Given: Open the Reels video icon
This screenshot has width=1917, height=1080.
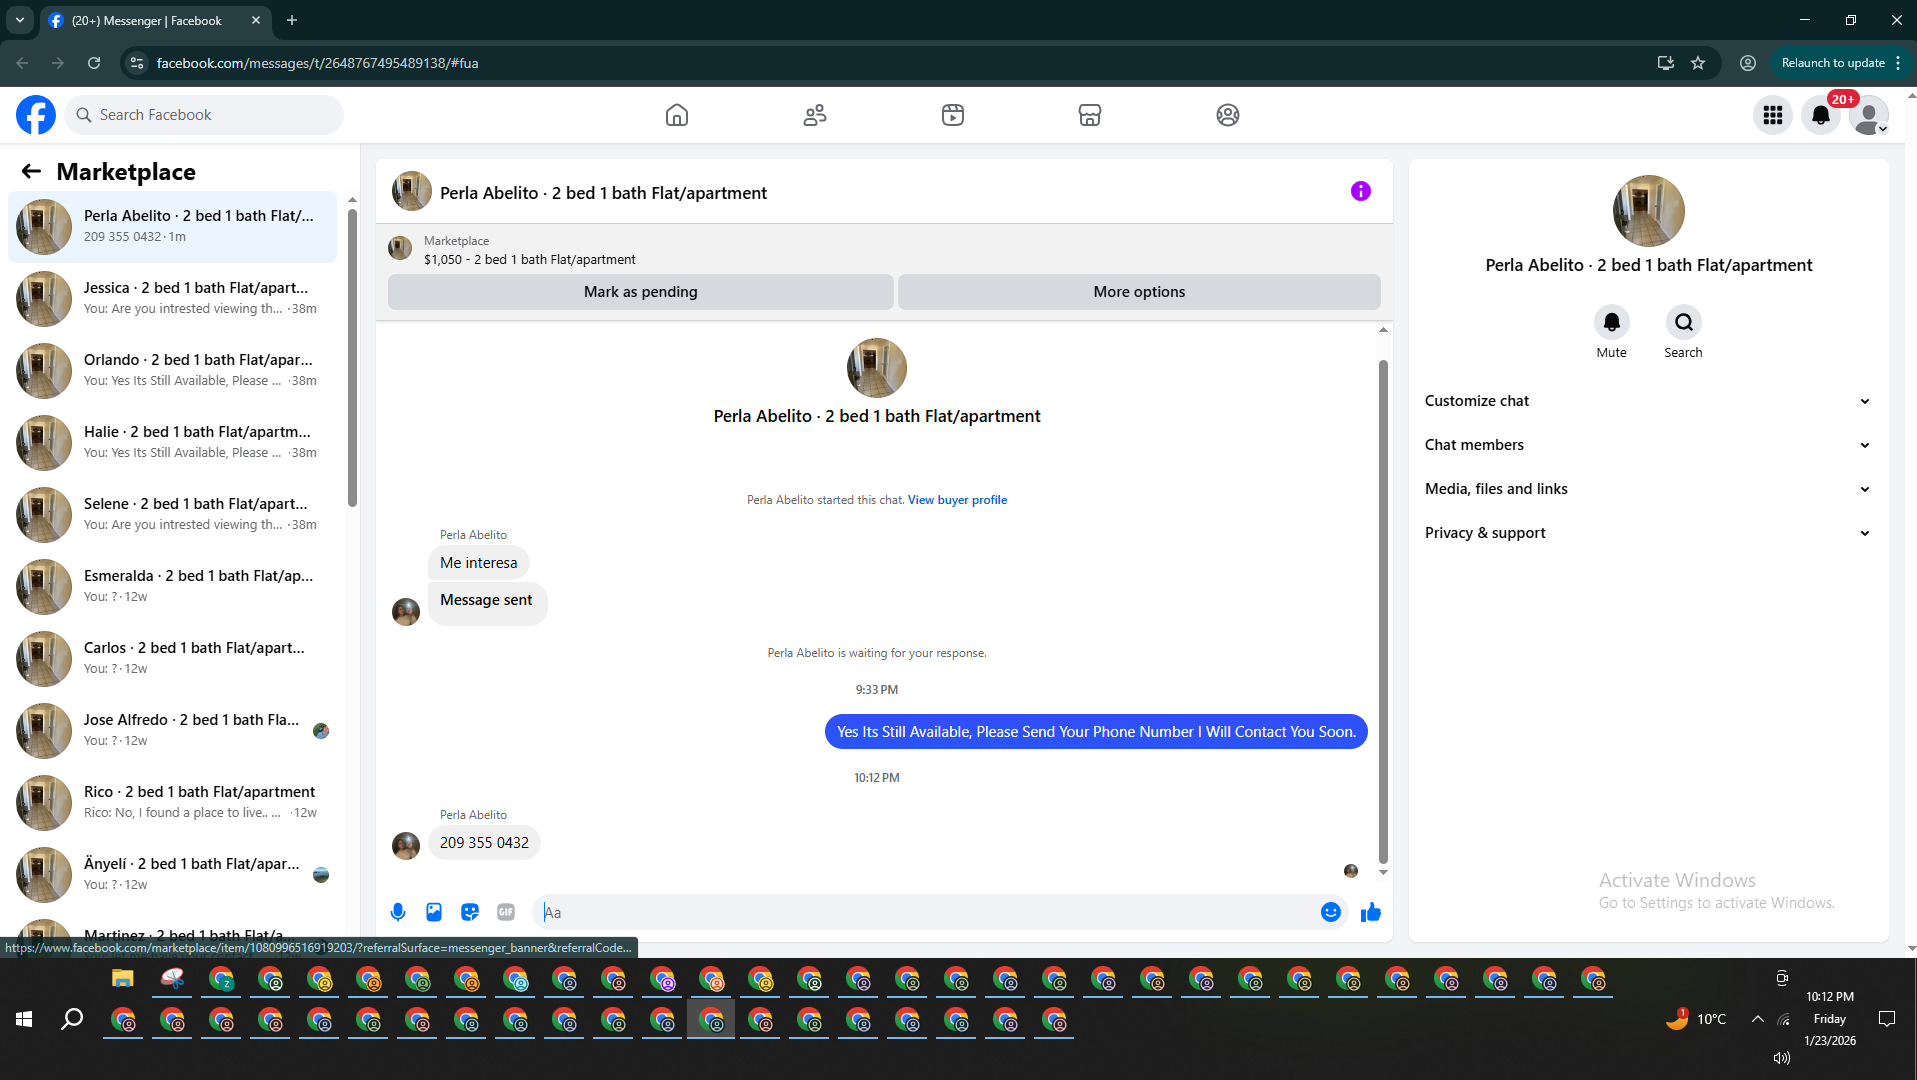Looking at the screenshot, I should (x=953, y=115).
